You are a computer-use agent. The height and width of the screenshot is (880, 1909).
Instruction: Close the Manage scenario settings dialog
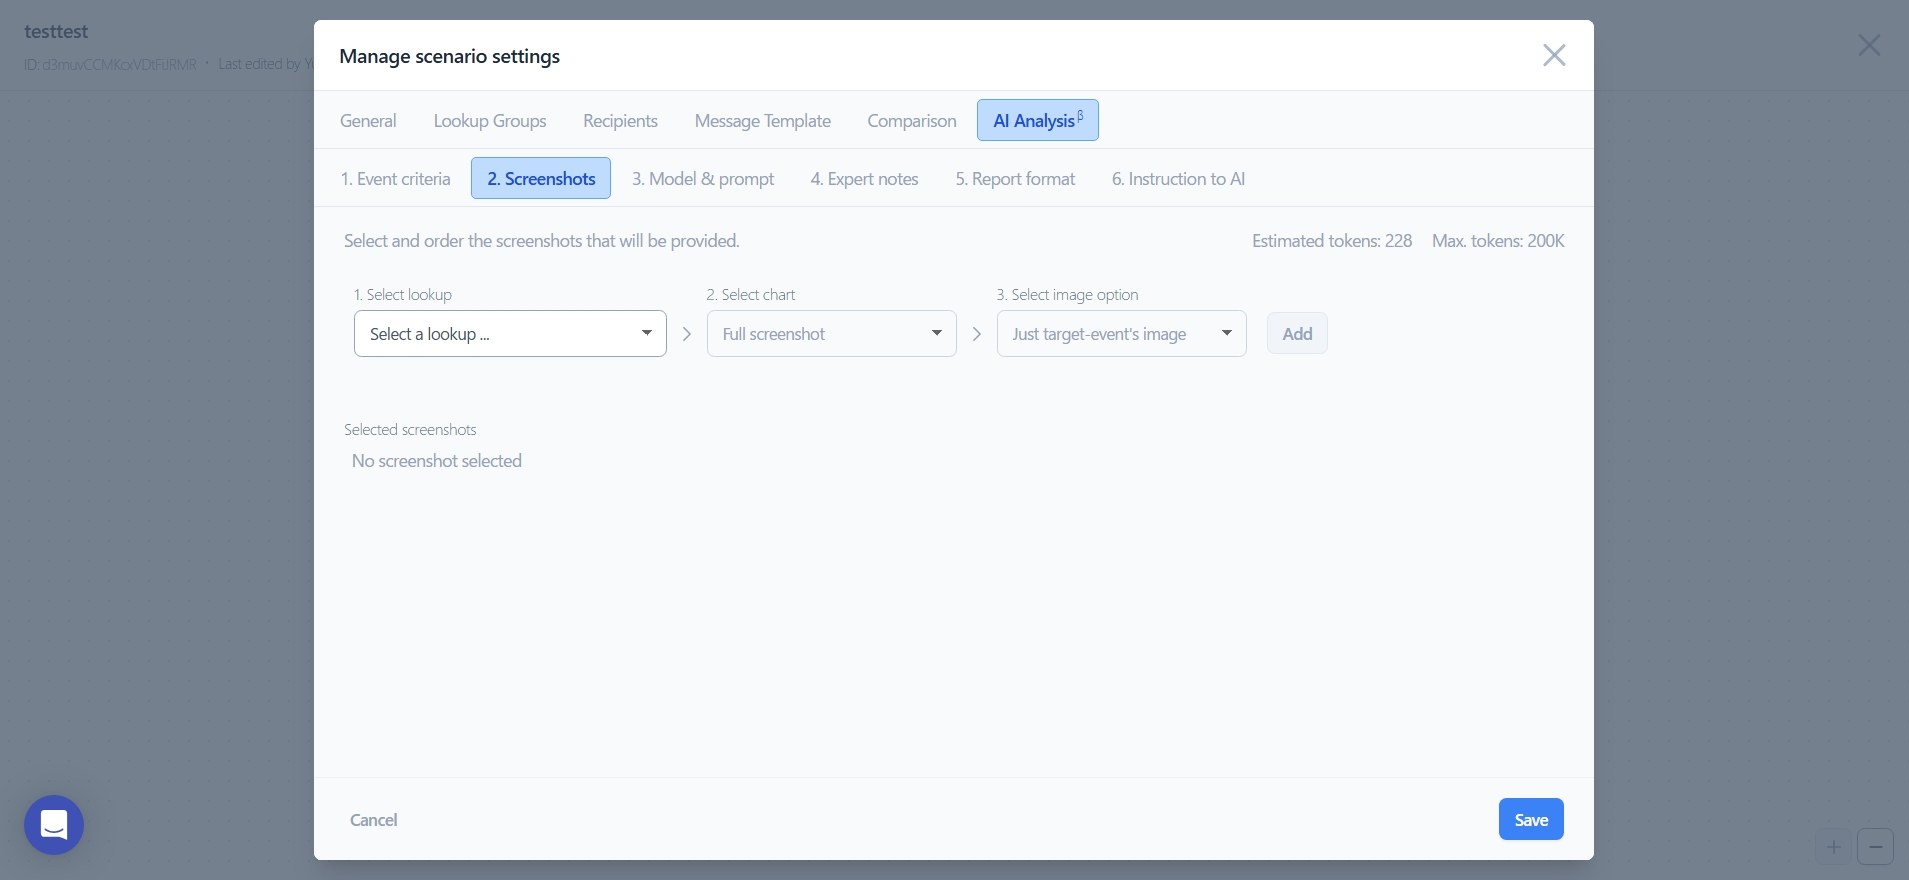pos(1553,55)
